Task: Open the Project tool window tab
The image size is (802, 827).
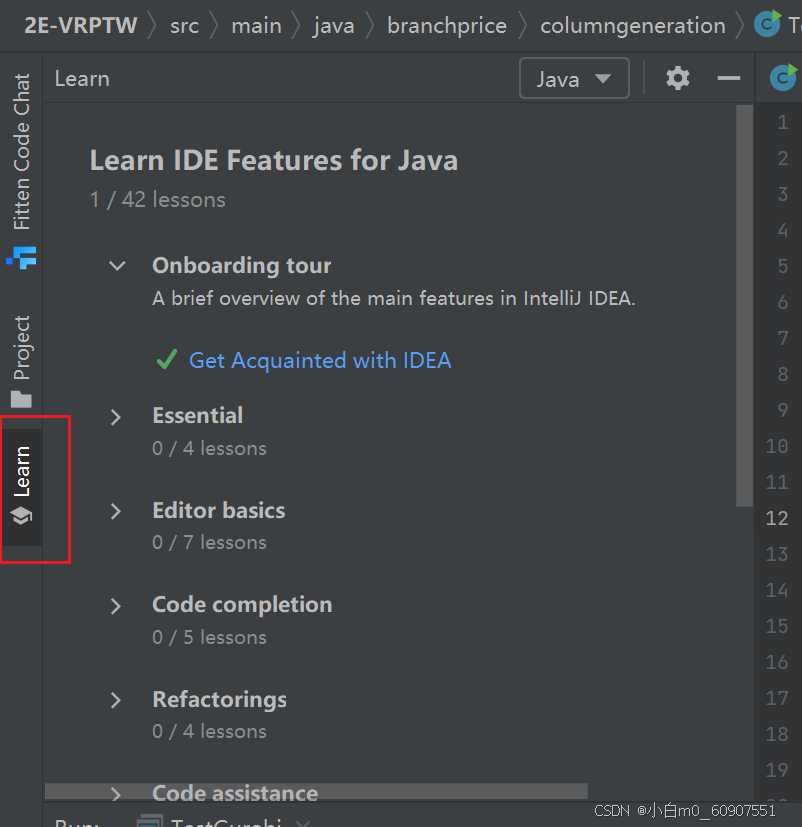Action: click(x=21, y=361)
